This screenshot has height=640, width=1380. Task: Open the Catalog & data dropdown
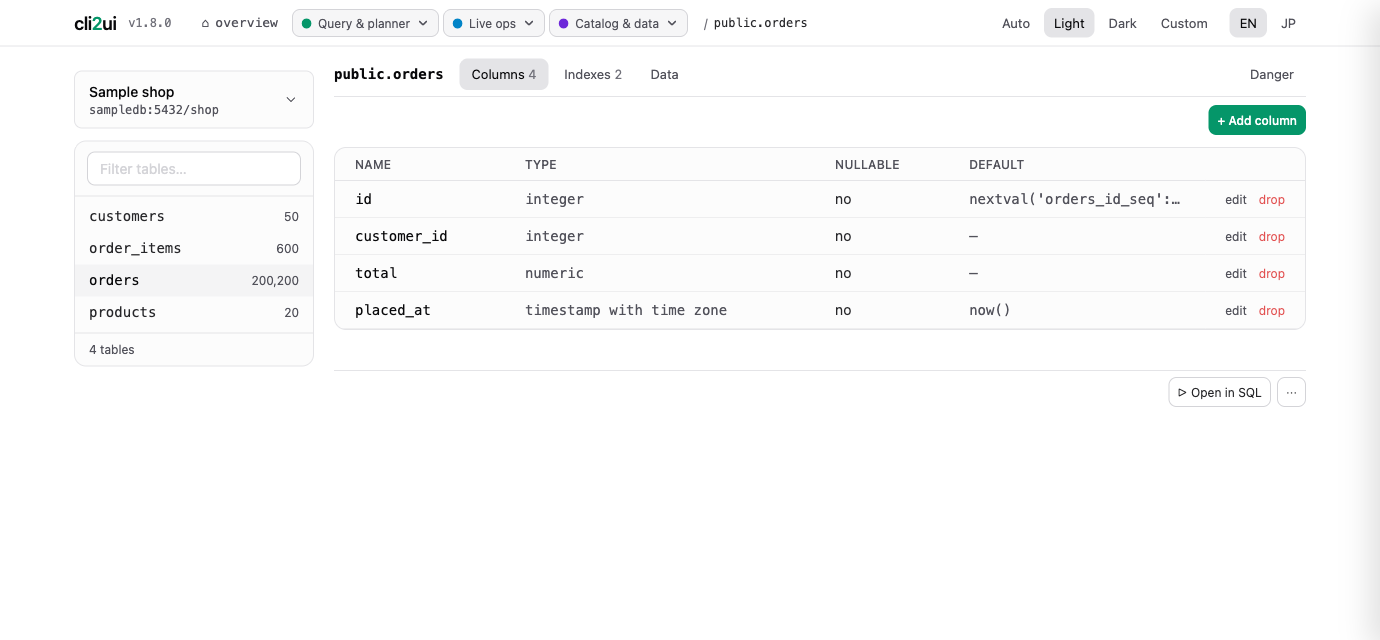pos(618,23)
